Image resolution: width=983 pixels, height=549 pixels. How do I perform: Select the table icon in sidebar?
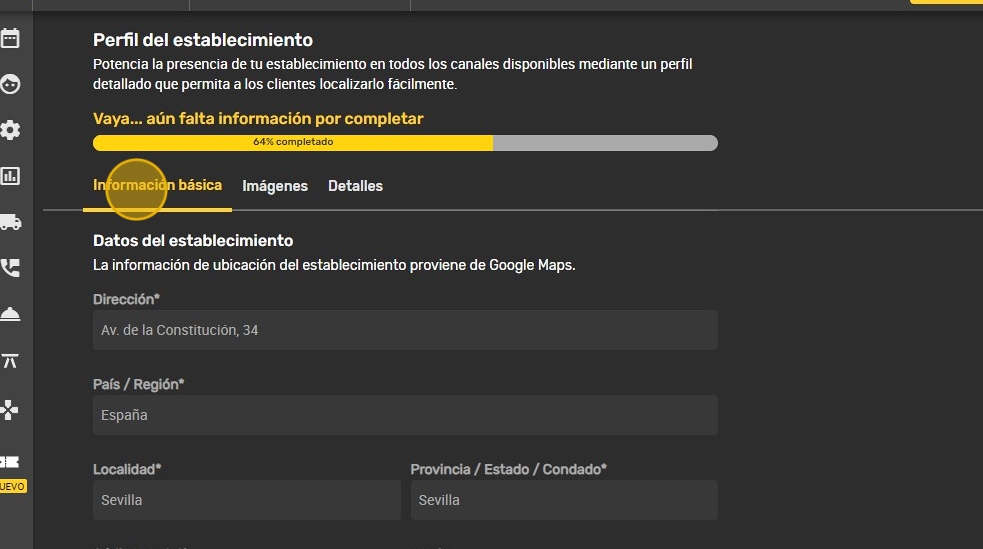10,361
